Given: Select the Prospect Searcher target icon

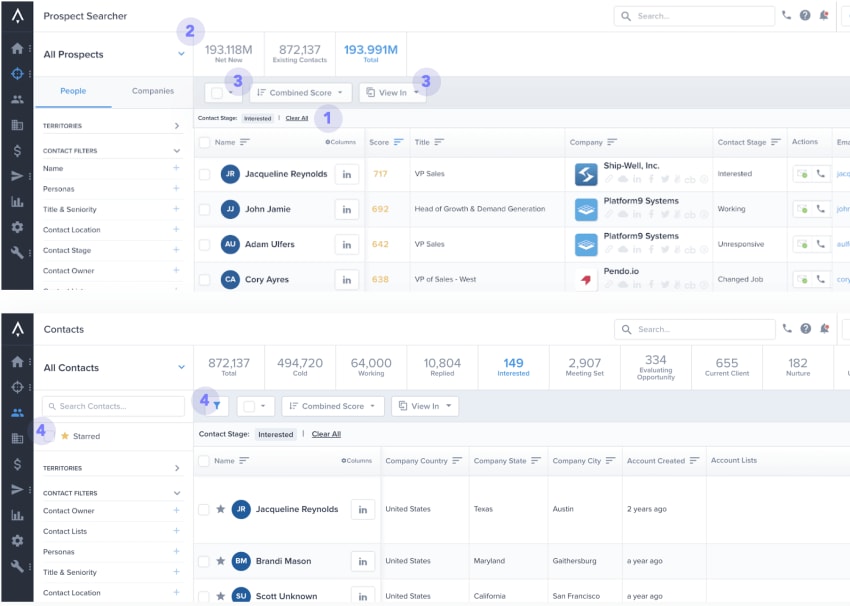Looking at the screenshot, I should [x=16, y=74].
